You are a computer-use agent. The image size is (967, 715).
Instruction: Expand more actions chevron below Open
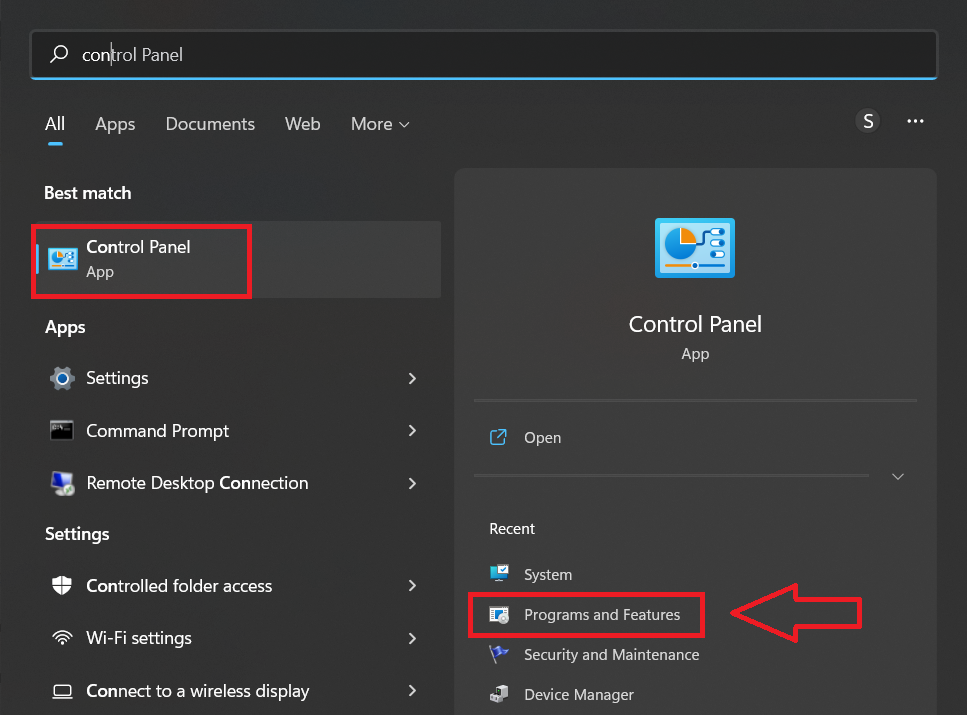tap(898, 476)
